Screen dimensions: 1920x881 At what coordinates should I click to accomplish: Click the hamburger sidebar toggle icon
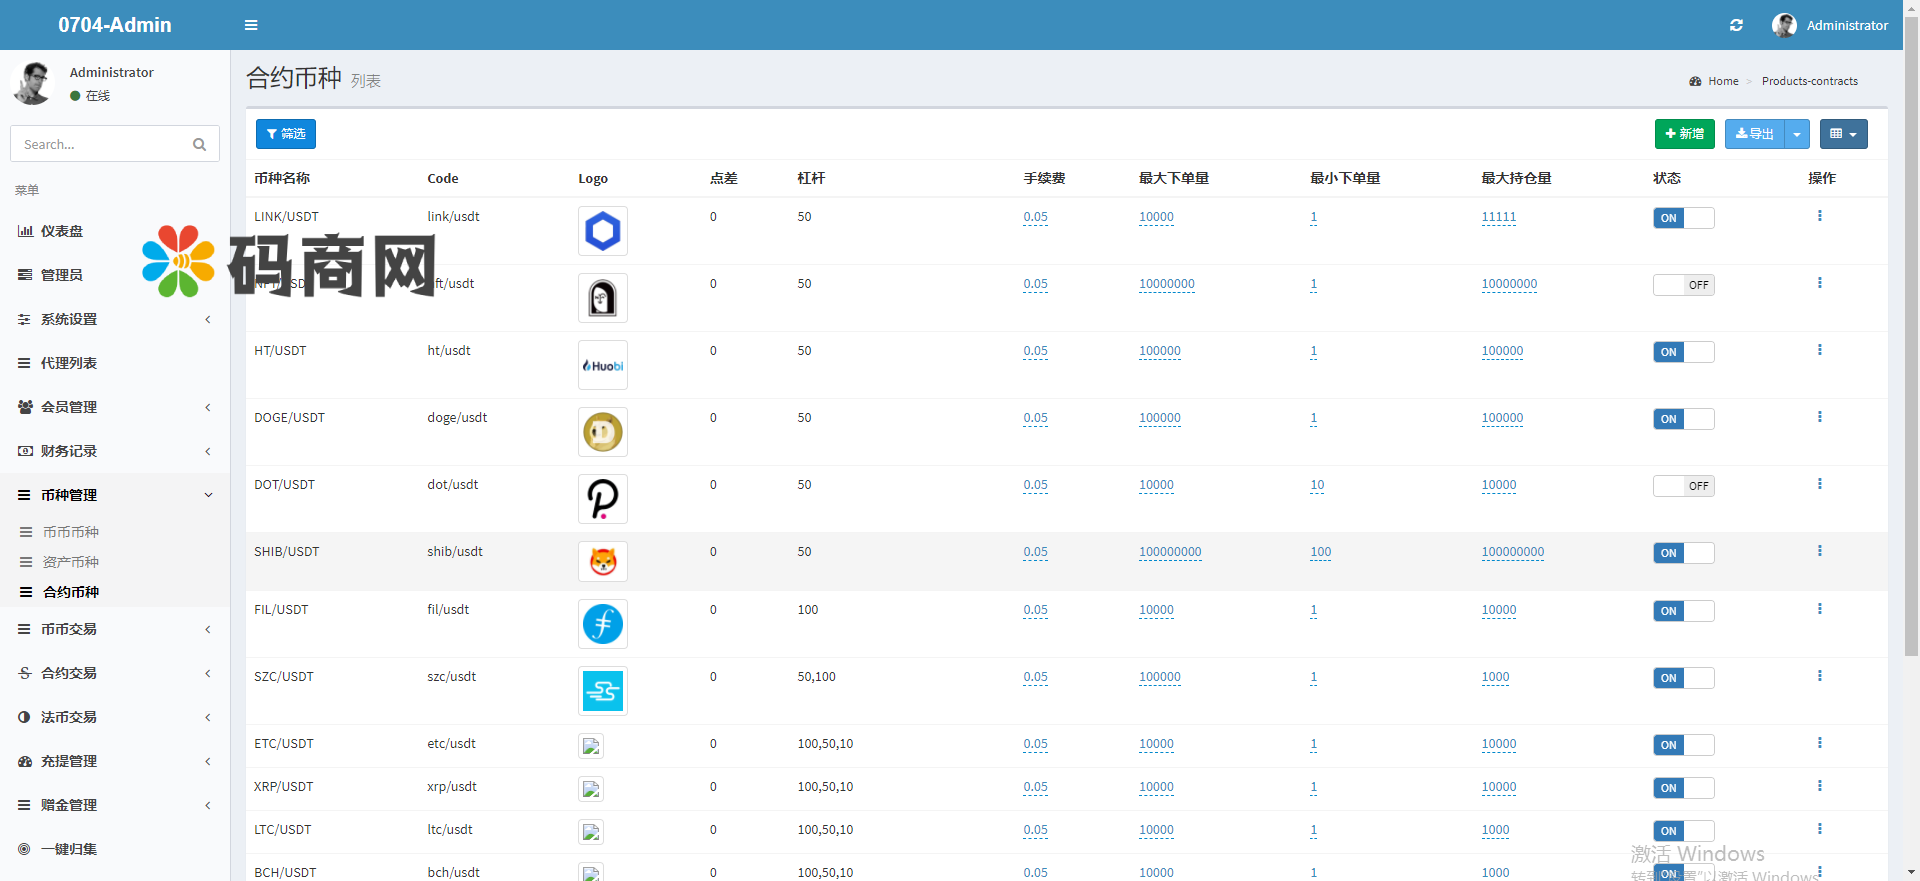251,25
